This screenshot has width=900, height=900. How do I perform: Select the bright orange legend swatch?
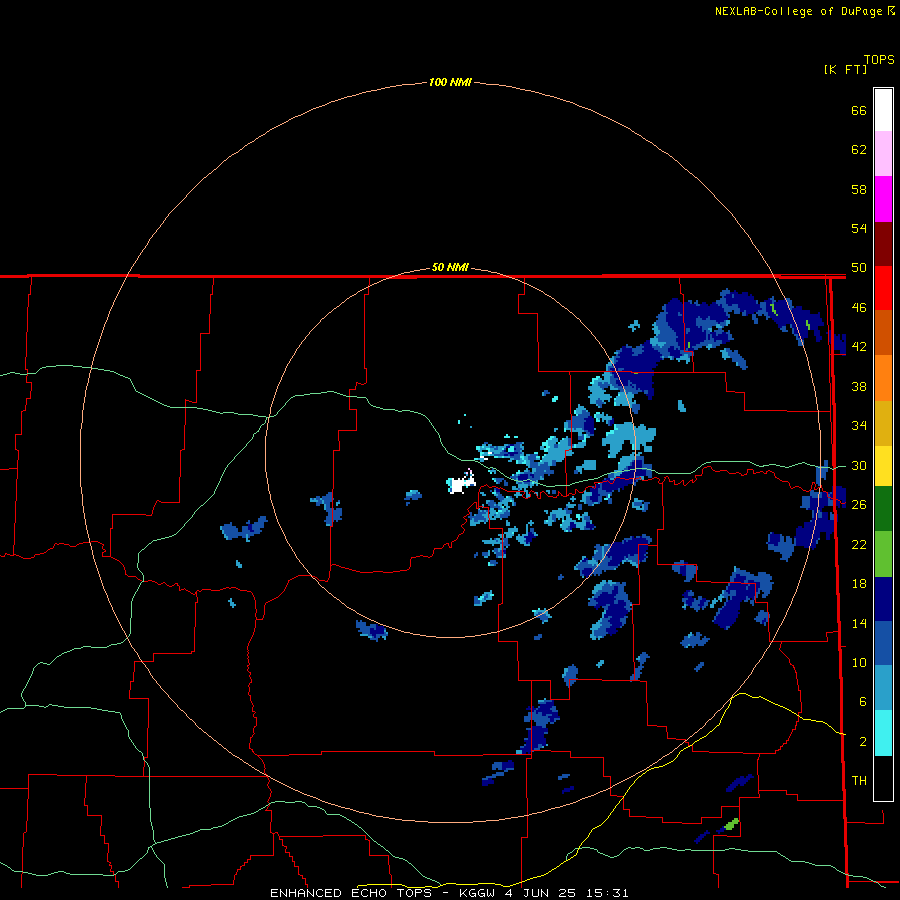[883, 378]
